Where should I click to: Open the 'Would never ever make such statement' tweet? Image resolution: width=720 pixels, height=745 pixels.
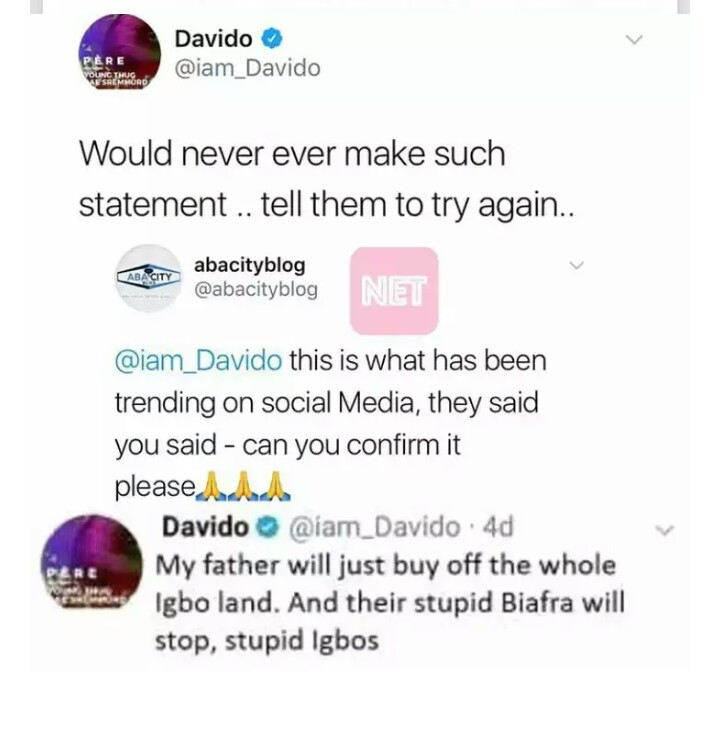click(x=326, y=179)
